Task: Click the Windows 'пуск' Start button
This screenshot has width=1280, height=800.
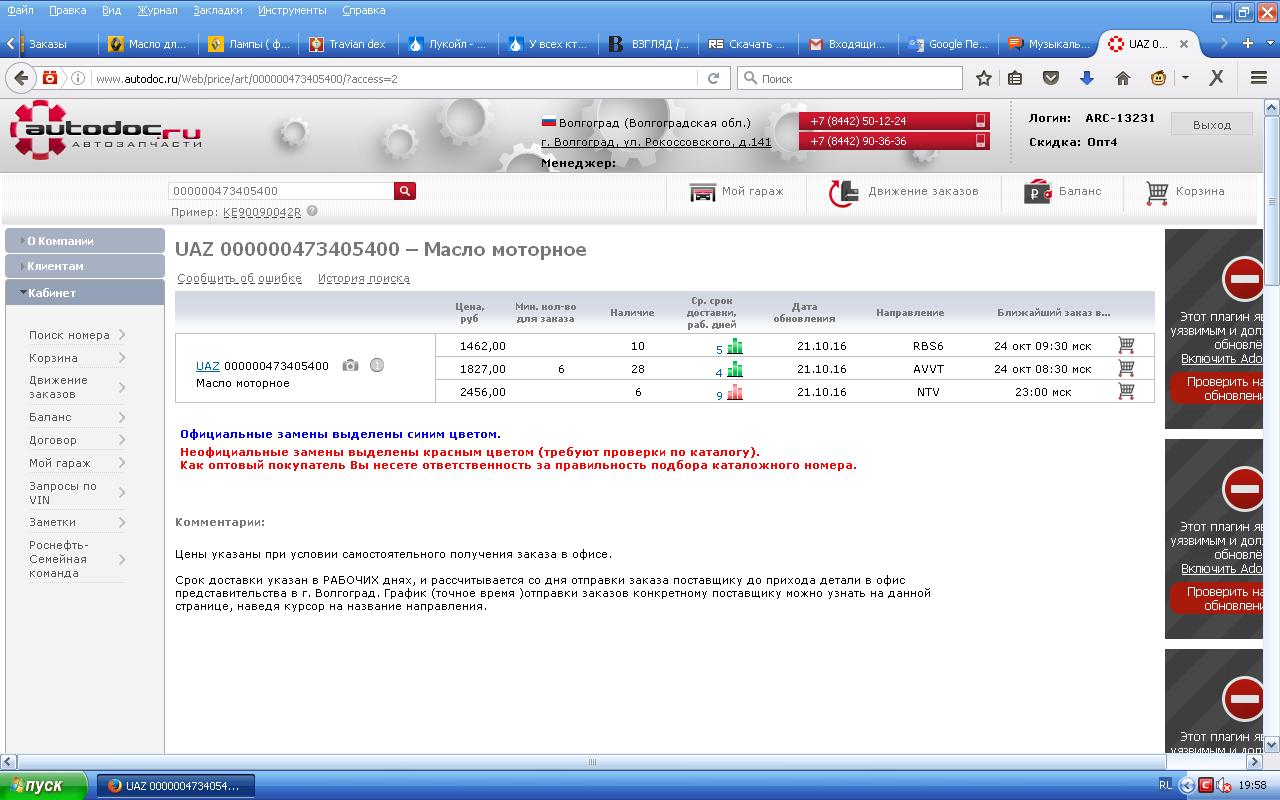Action: click(44, 786)
